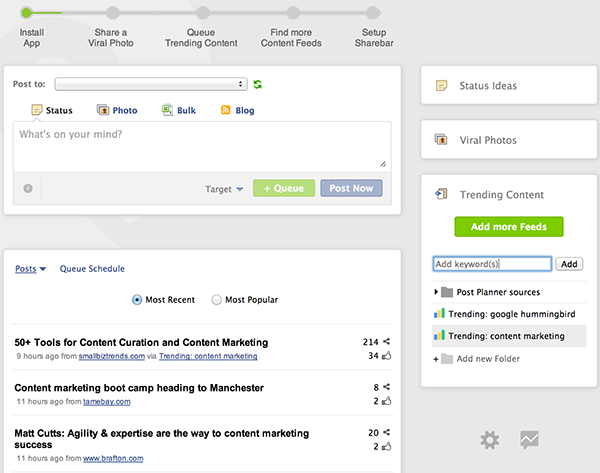600x473 pixels.
Task: Select the Most Popular radio button
Action: [x=216, y=300]
